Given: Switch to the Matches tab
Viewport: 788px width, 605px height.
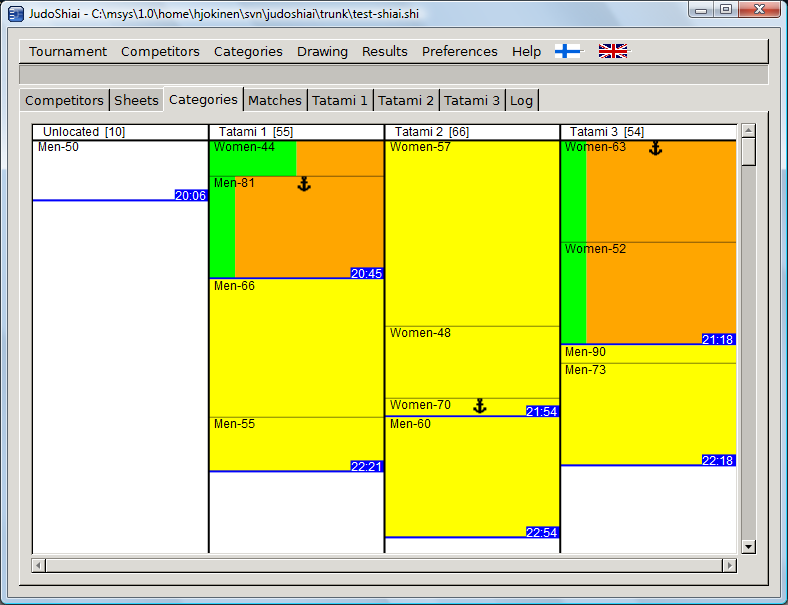Looking at the screenshot, I should coord(274,100).
